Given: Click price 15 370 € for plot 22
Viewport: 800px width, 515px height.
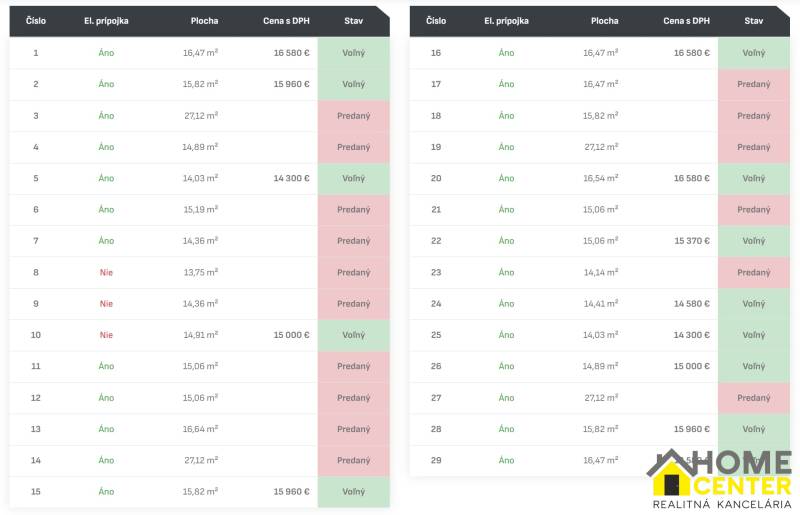Looking at the screenshot, I should click(691, 241).
